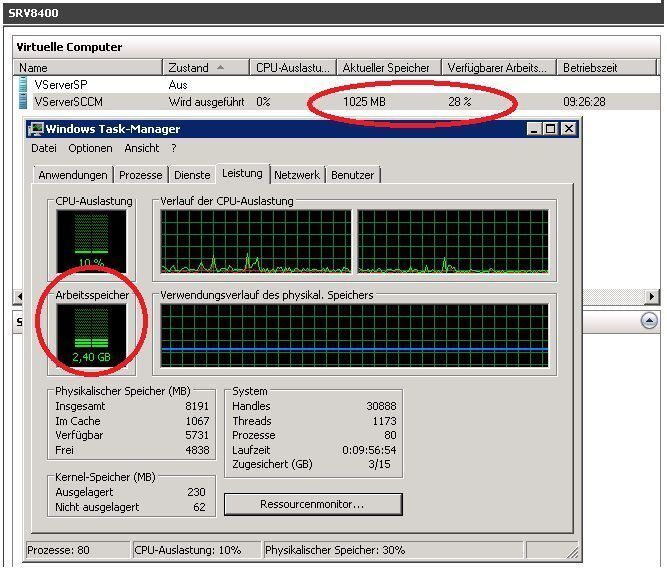667x584 pixels.
Task: Click the 28 % available memory value
Action: [x=459, y=102]
